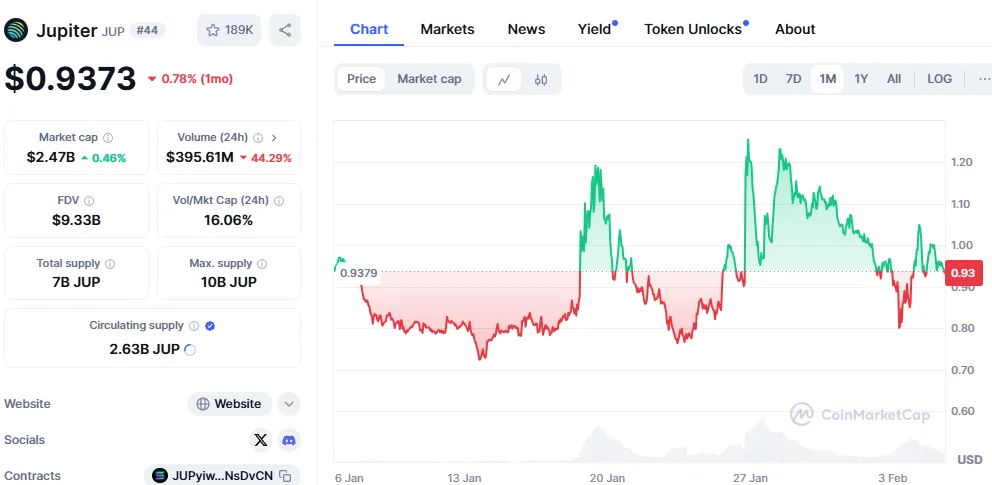The width and height of the screenshot is (992, 485).
Task: Switch to the Token Unlocks tab
Action: [693, 29]
